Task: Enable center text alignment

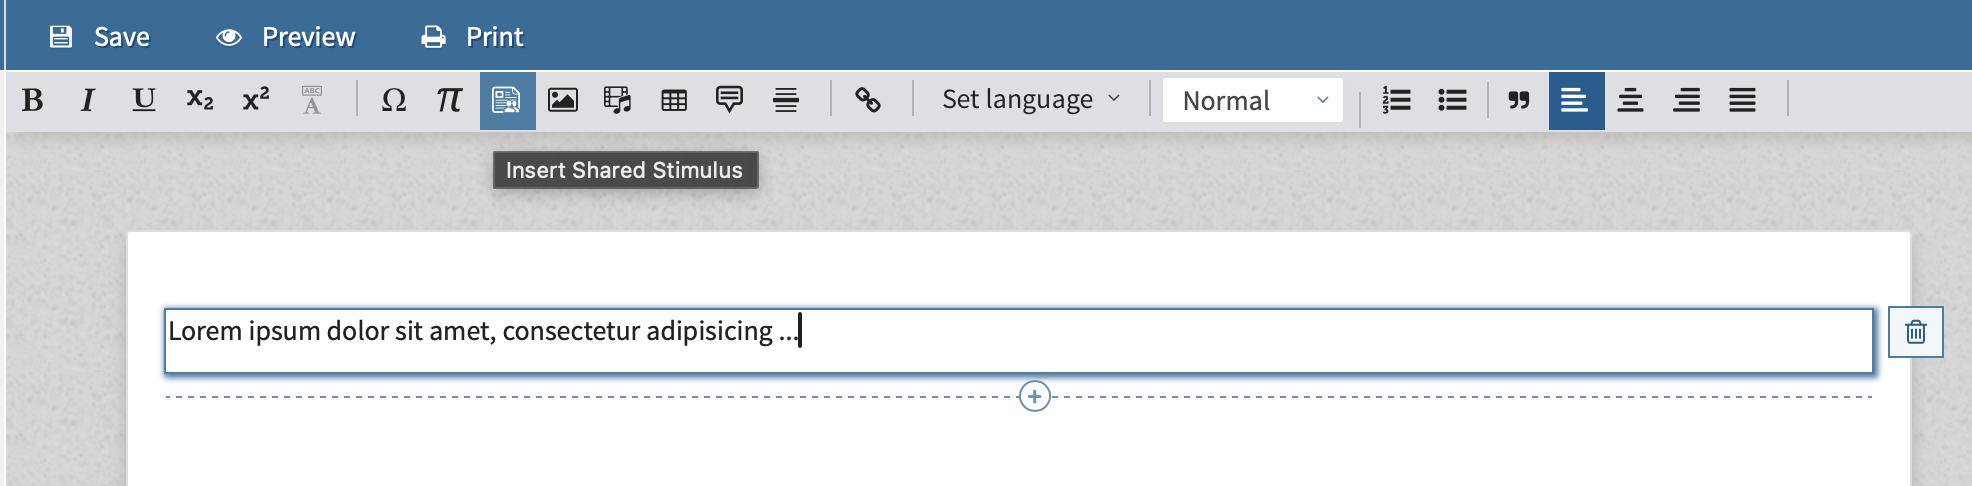Action: pyautogui.click(x=1631, y=100)
